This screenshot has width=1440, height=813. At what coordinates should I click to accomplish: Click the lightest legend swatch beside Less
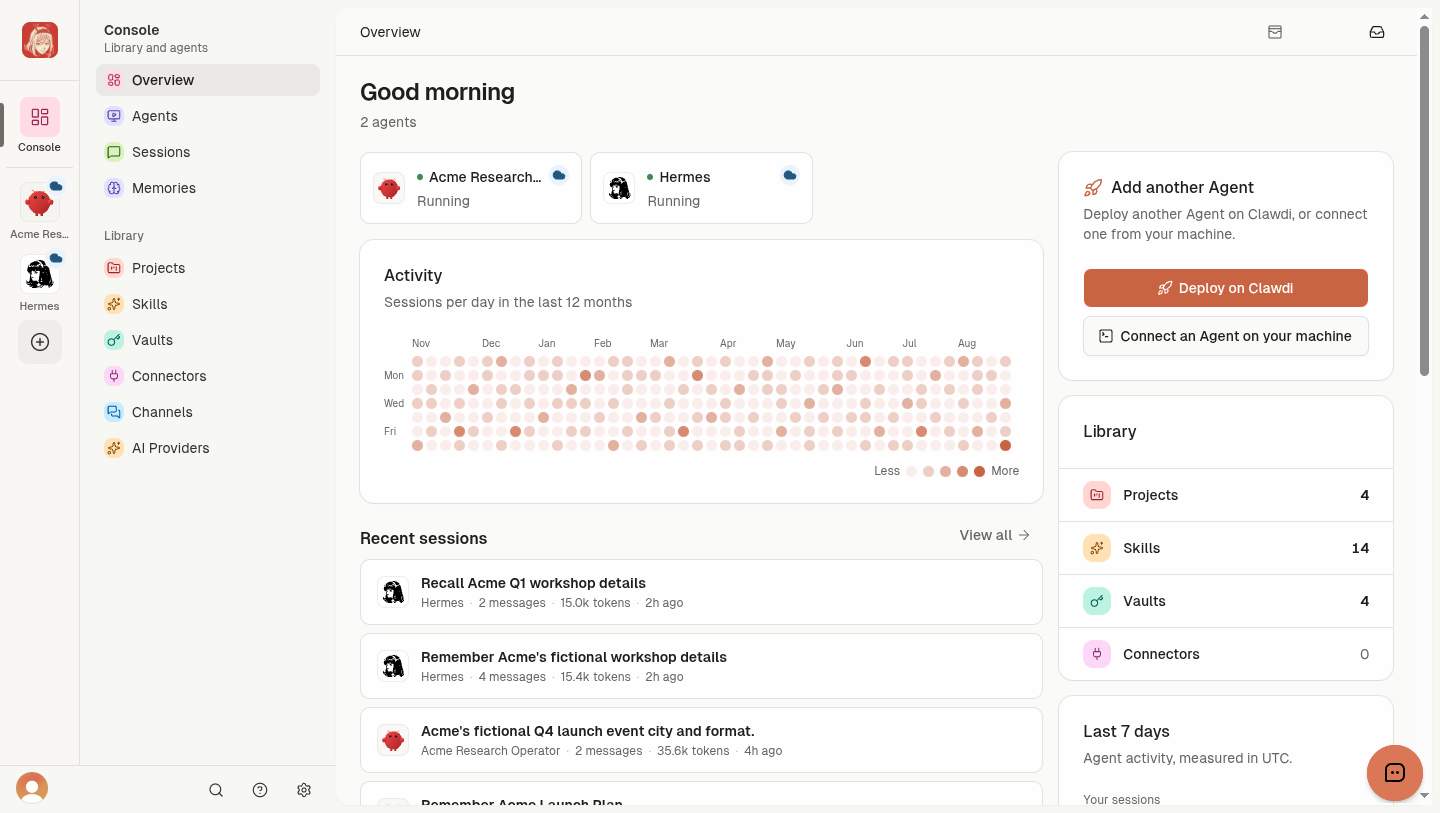pos(912,471)
